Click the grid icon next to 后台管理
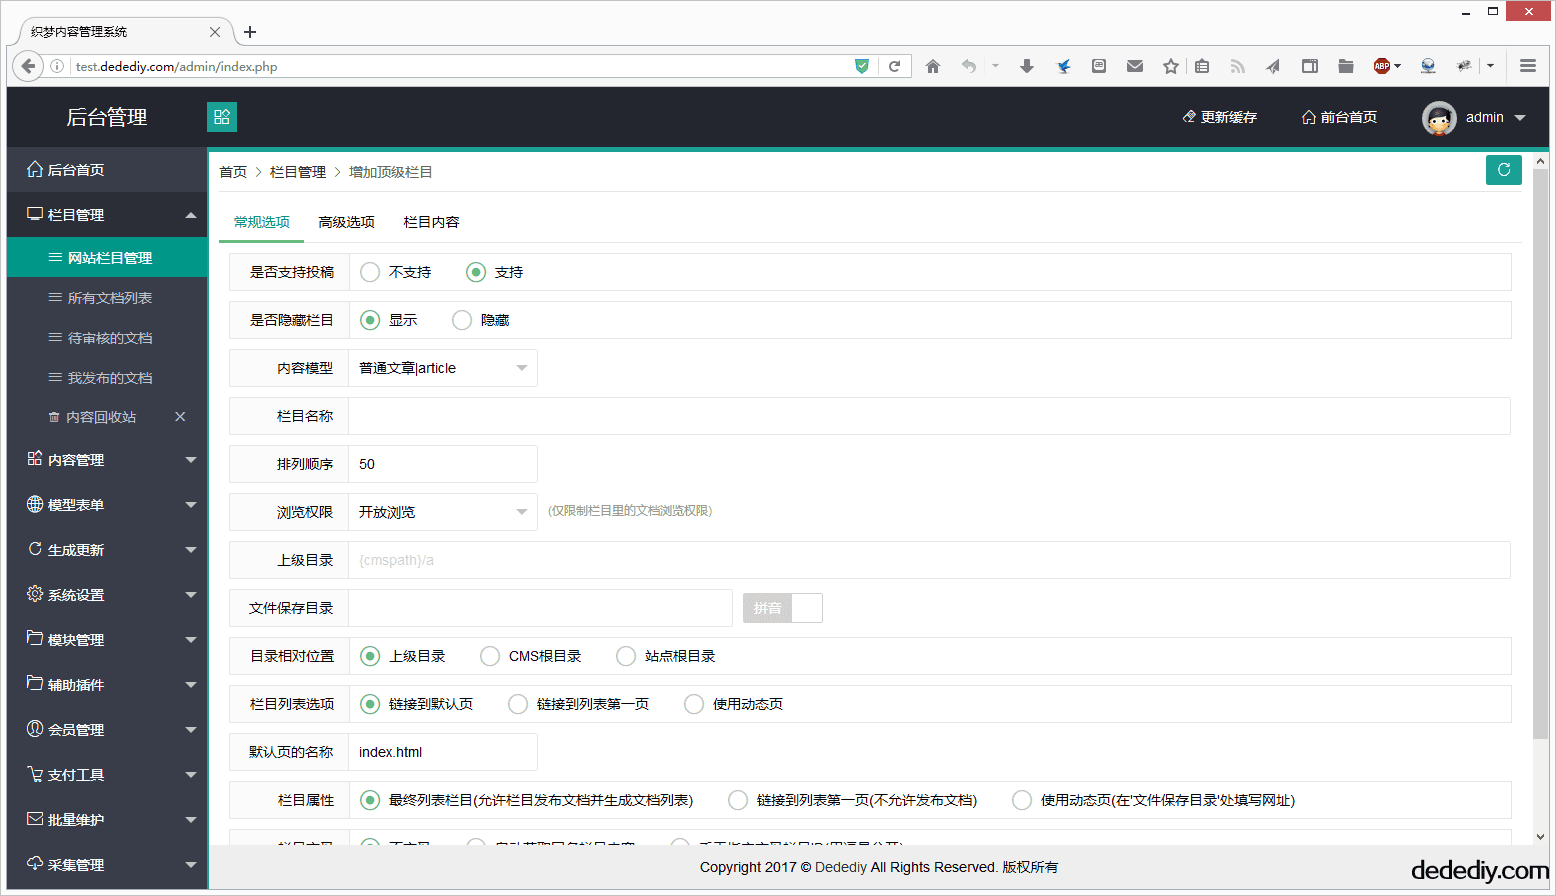1556x896 pixels. point(221,116)
